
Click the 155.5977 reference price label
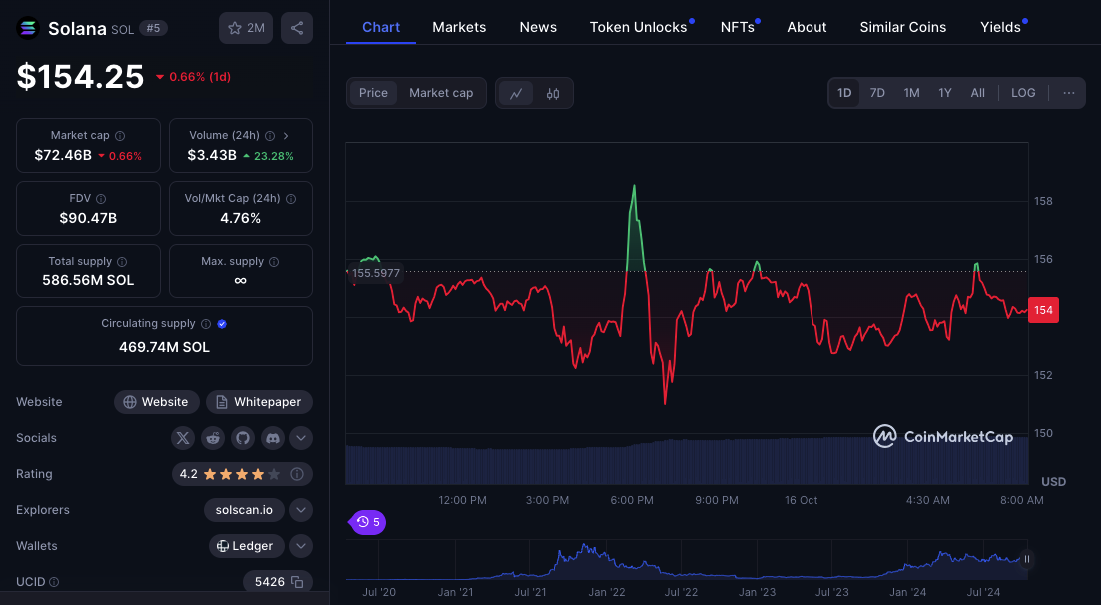[x=376, y=273]
